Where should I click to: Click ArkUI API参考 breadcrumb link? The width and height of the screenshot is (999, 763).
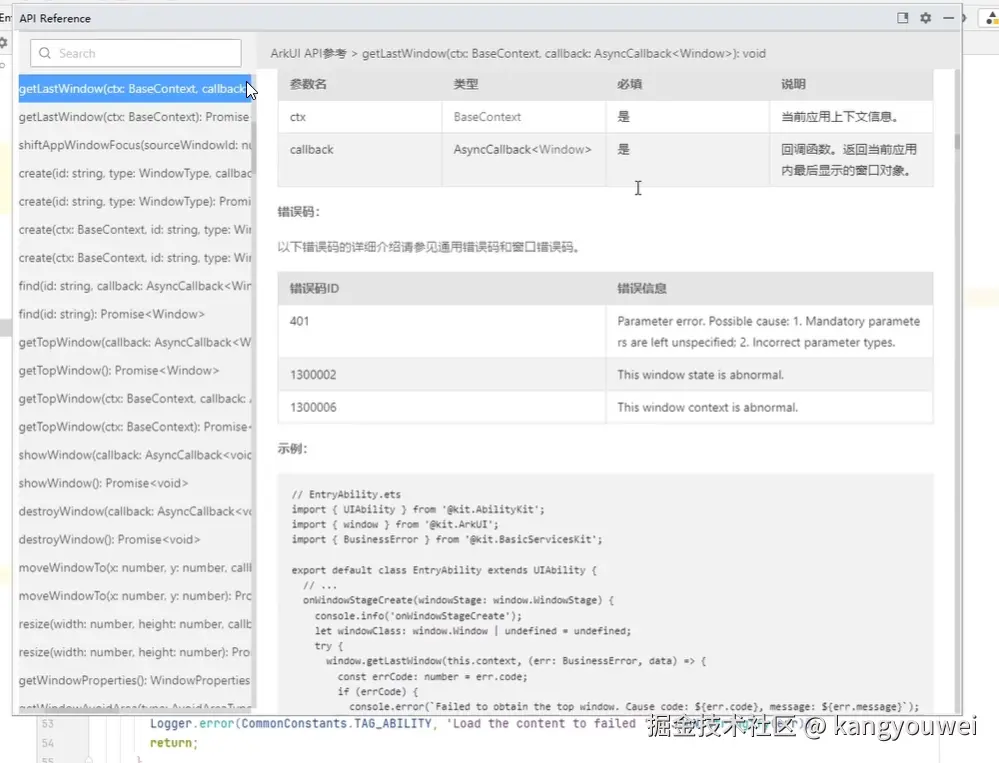pos(308,53)
